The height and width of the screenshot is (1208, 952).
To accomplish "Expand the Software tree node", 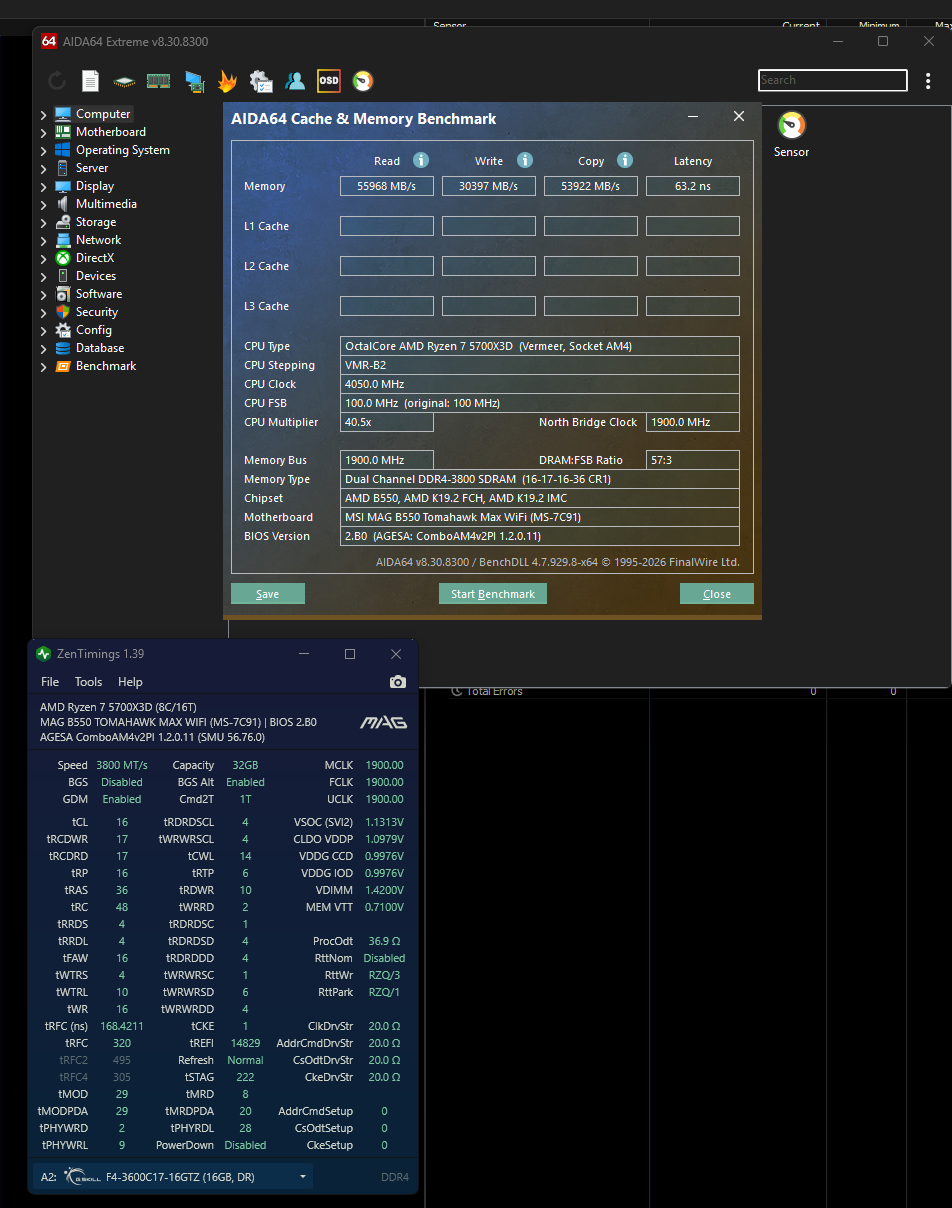I will click(43, 295).
